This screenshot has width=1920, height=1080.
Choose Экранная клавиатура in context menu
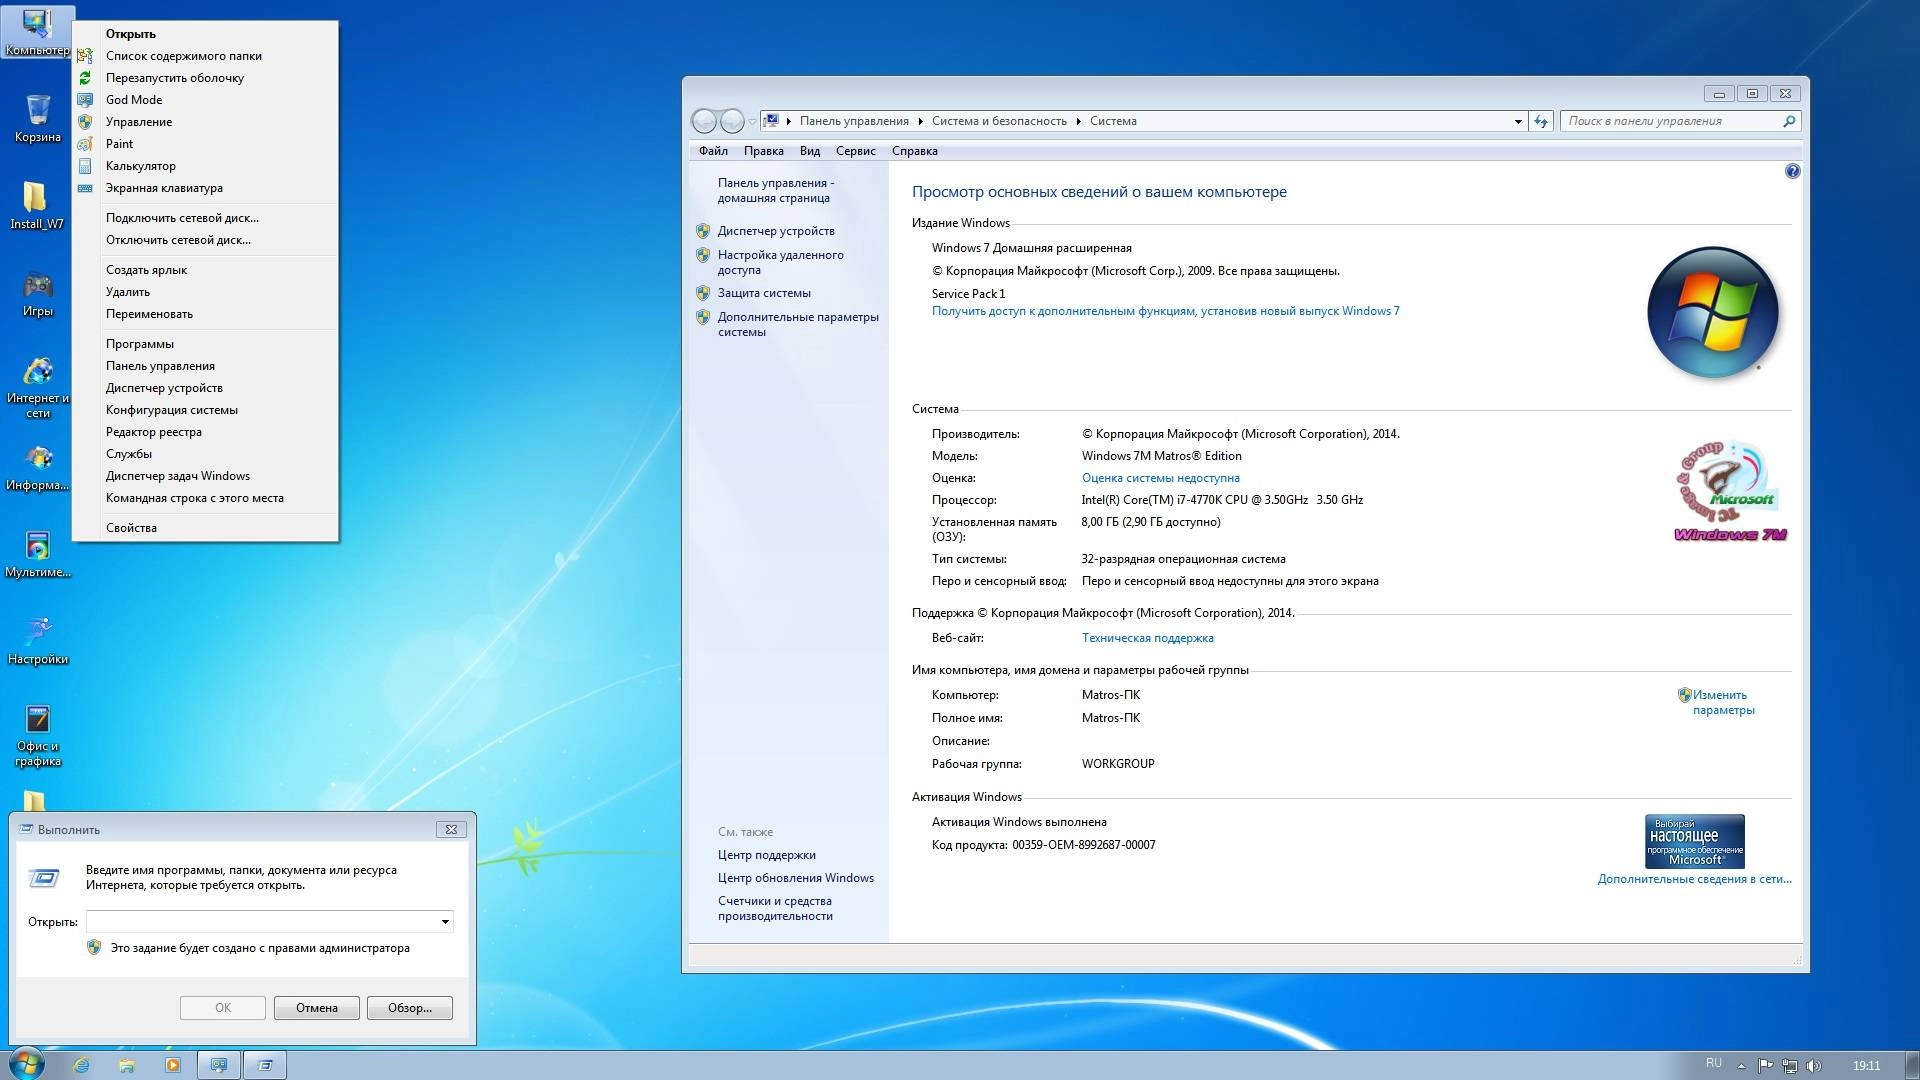(x=206, y=188)
